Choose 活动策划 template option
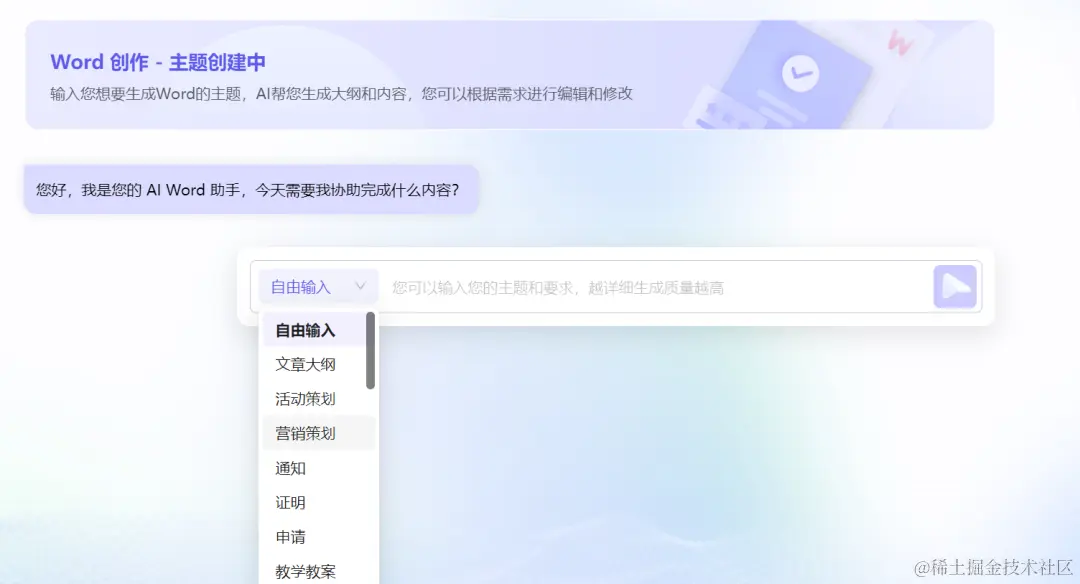 click(306, 398)
